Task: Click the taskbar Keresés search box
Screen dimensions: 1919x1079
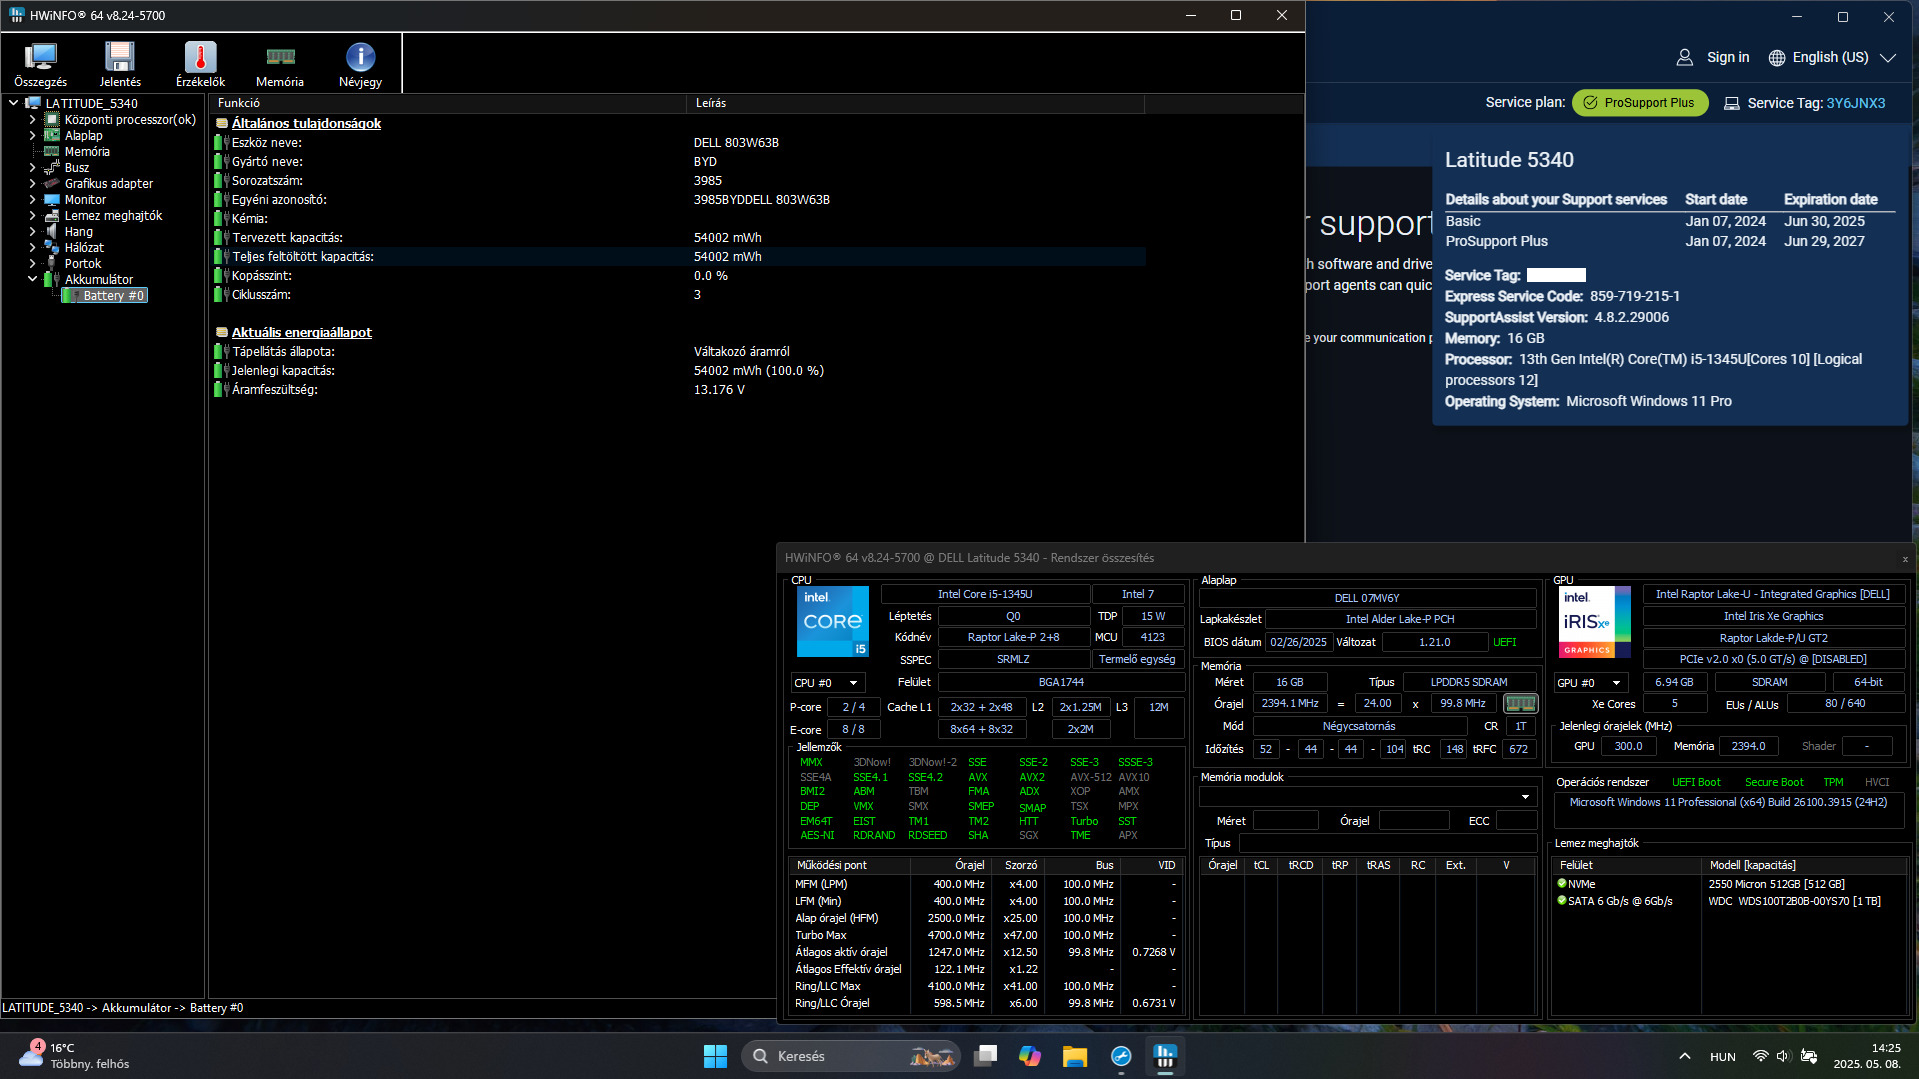Action: (851, 1056)
